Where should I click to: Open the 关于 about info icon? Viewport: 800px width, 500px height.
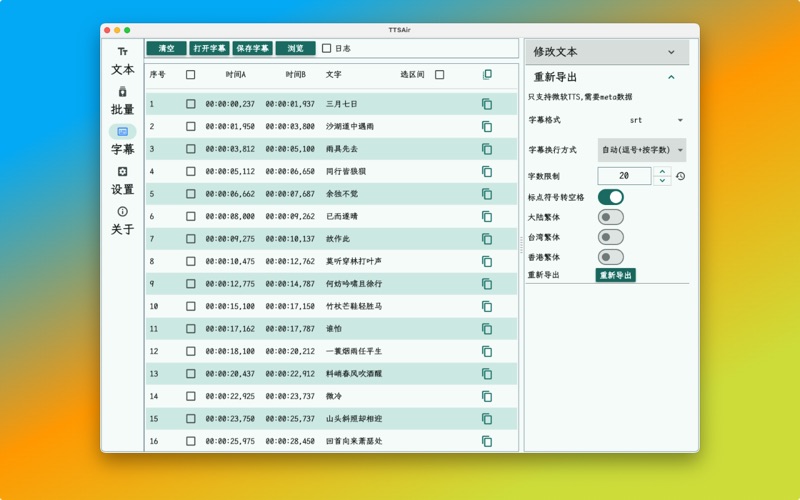[122, 211]
